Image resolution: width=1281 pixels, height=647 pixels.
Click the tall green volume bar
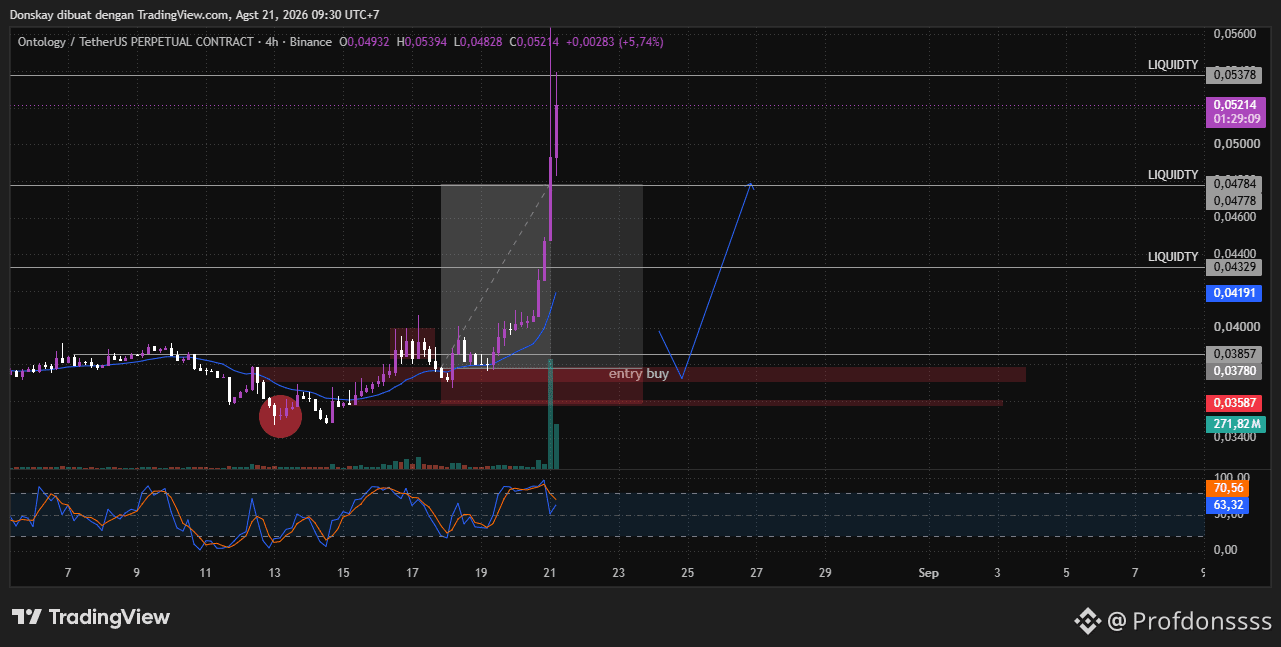[x=551, y=414]
